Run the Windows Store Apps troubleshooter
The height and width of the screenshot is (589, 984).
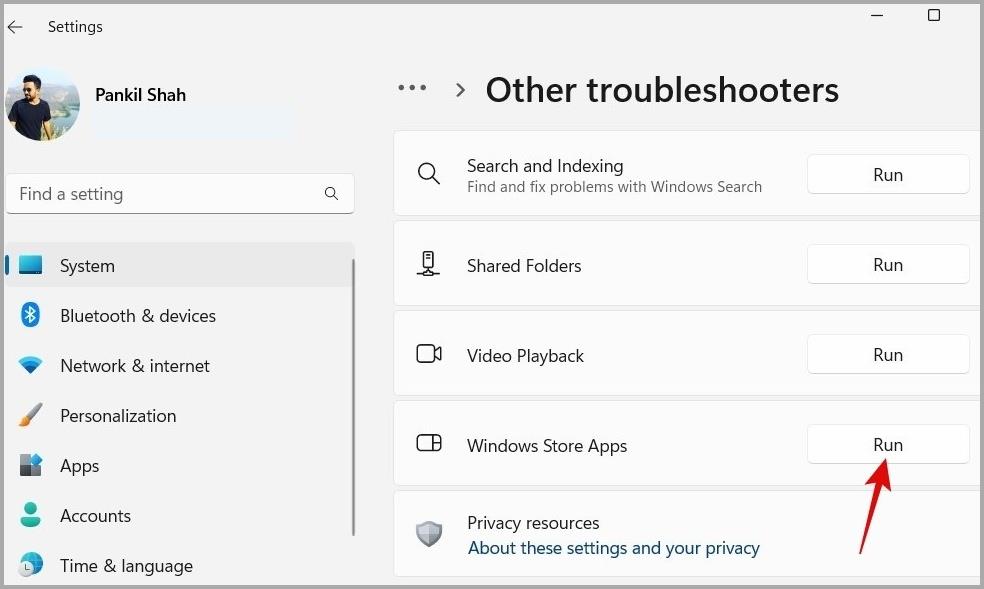click(x=888, y=445)
